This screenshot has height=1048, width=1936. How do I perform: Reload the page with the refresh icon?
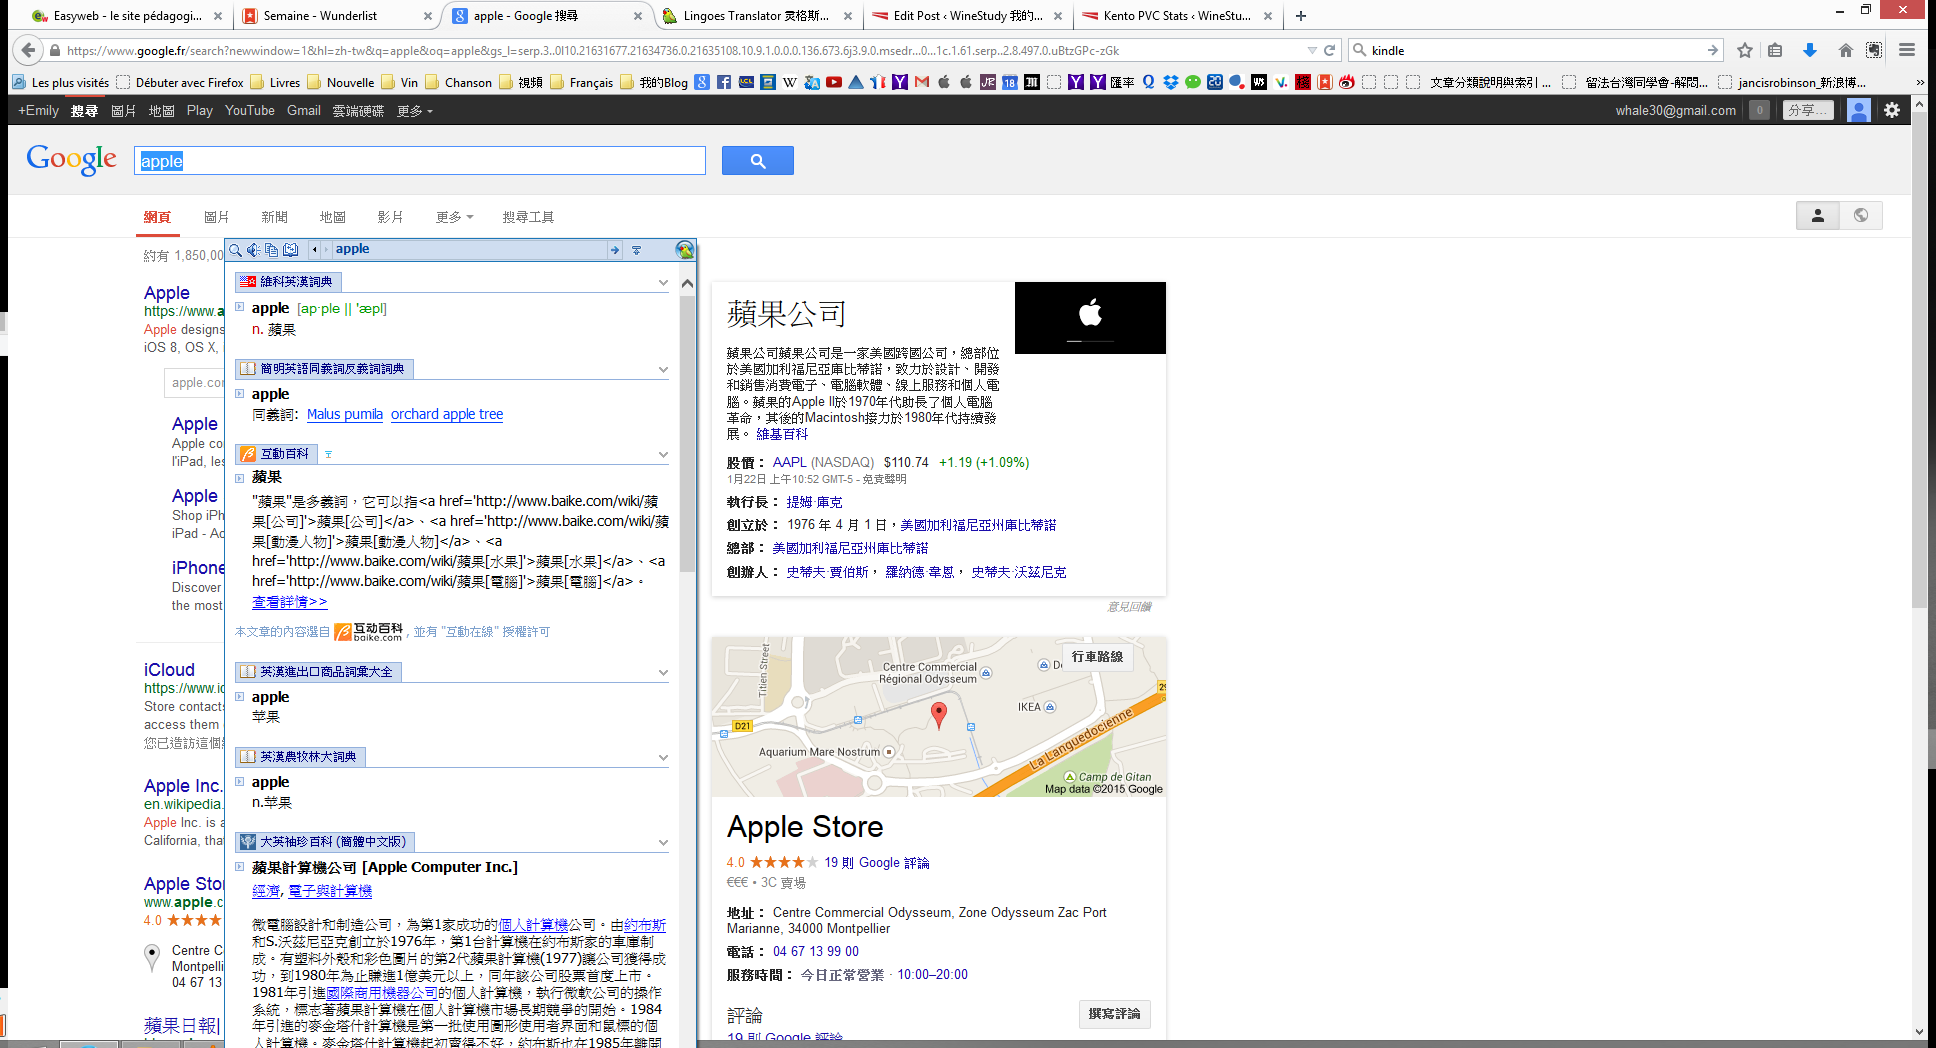coord(1329,50)
